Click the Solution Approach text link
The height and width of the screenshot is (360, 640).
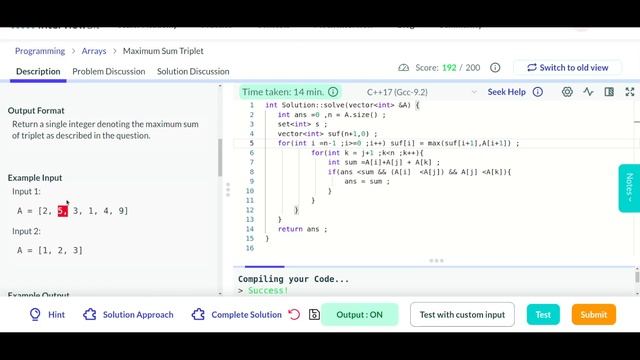pyautogui.click(x=138, y=315)
